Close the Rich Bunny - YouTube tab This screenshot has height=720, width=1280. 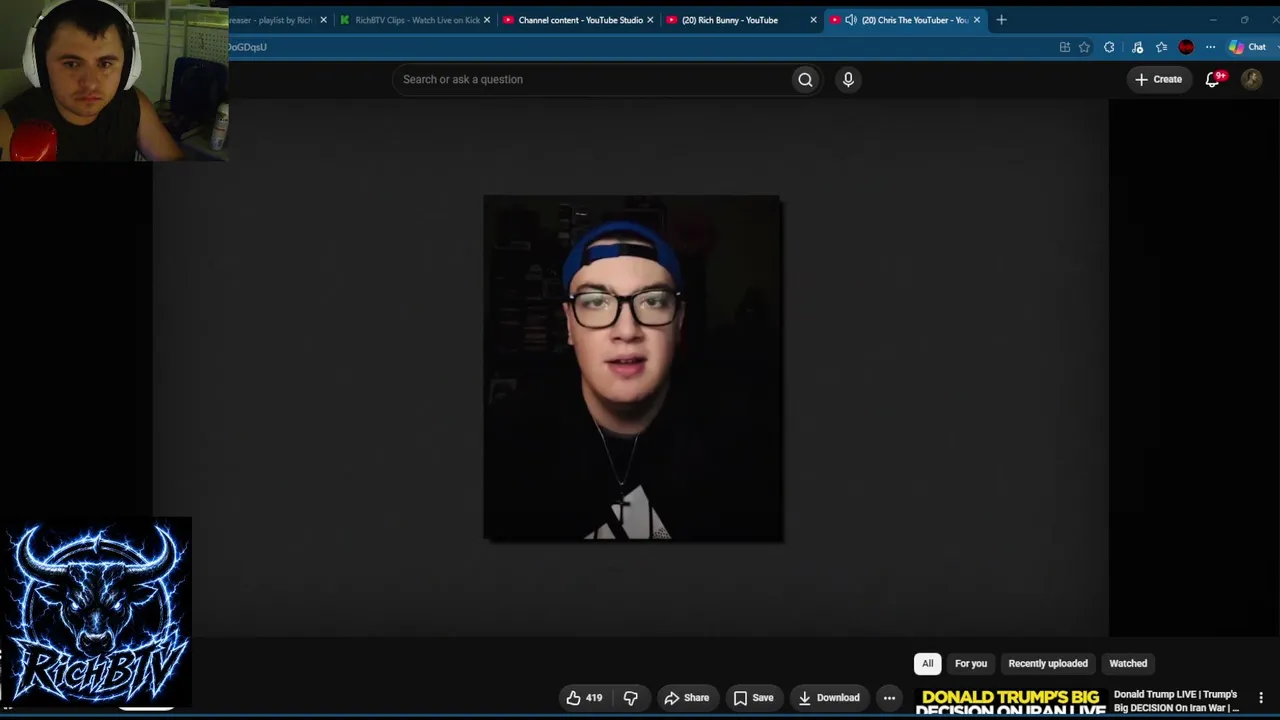(813, 20)
